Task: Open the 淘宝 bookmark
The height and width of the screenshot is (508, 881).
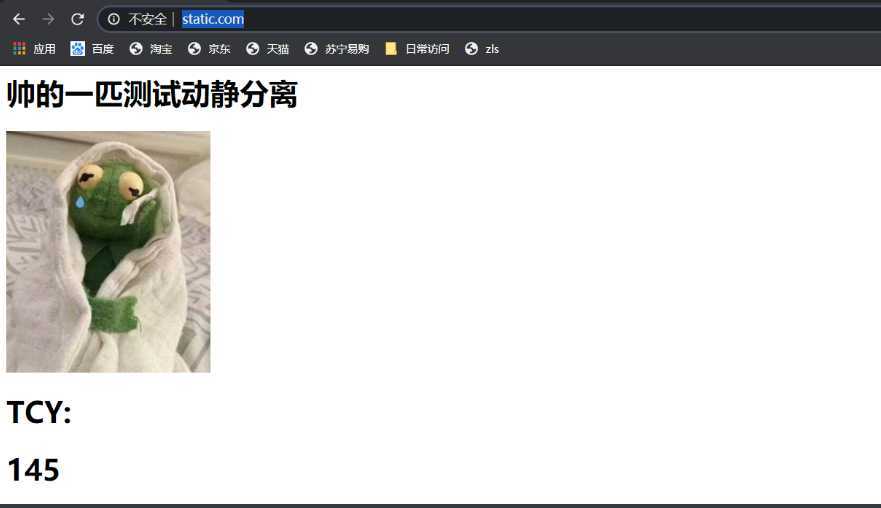Action: (x=151, y=49)
